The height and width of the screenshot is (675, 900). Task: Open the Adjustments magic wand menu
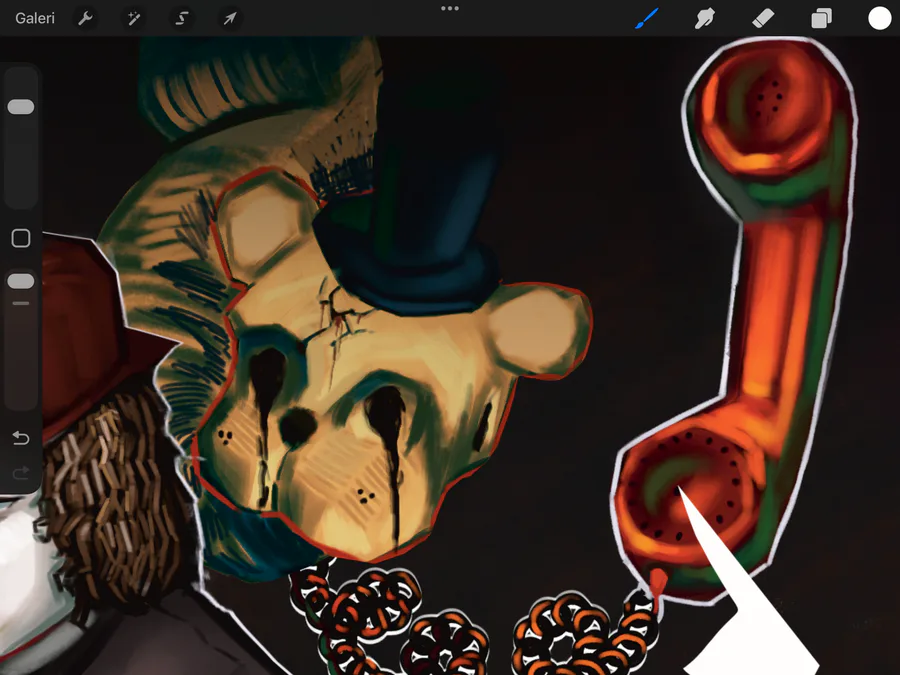point(134,18)
